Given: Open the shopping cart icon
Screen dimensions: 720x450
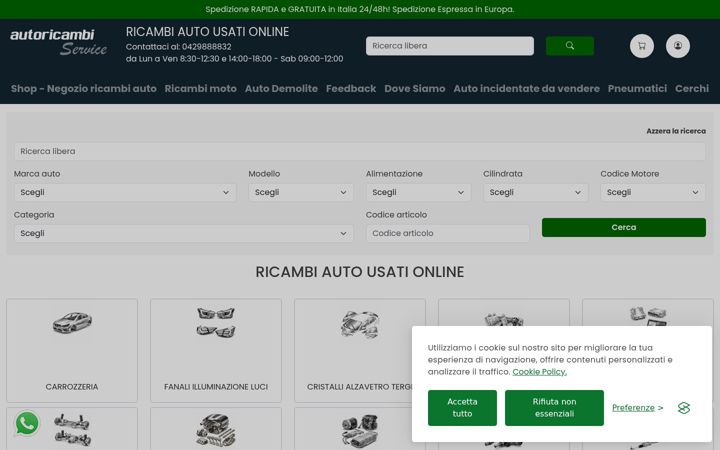Looking at the screenshot, I should (641, 46).
